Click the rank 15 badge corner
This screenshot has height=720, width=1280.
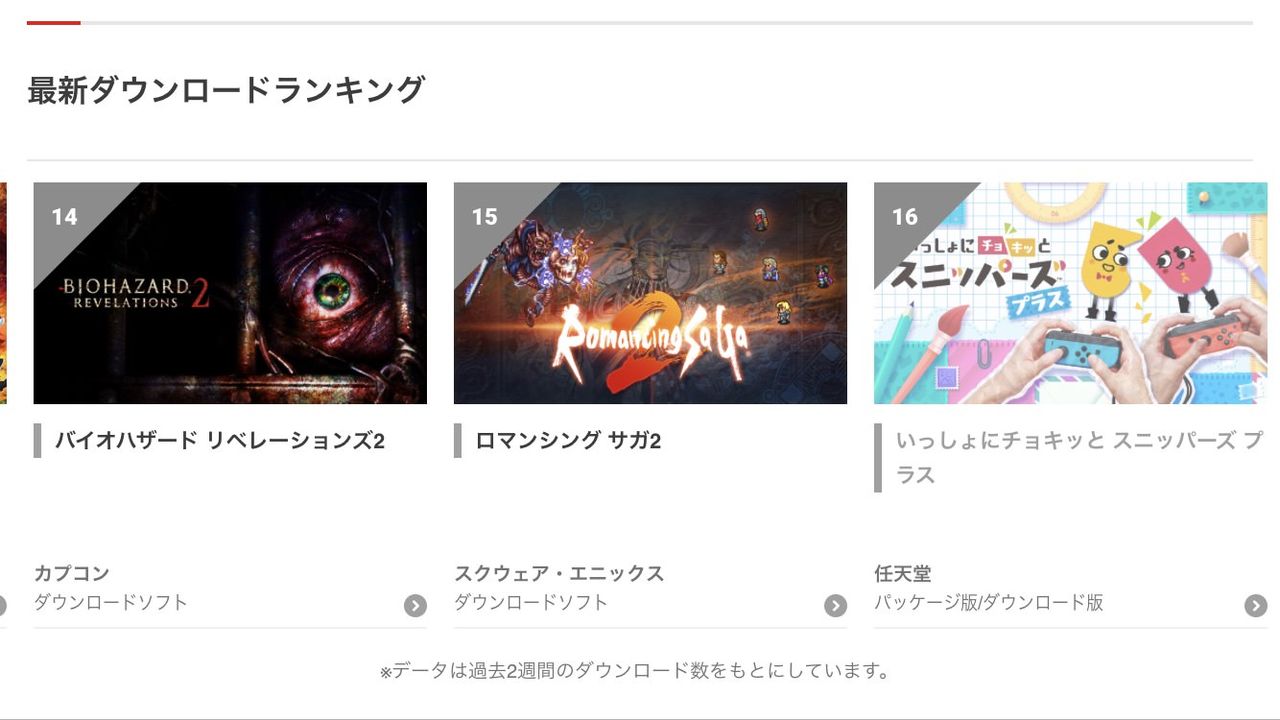click(x=485, y=216)
